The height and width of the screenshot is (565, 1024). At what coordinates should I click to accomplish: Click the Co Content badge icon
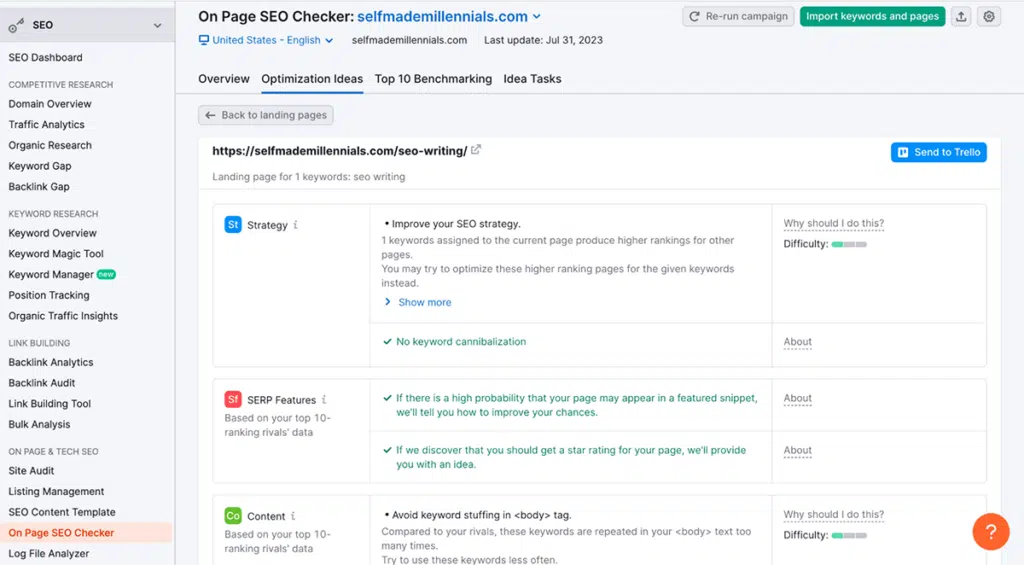pyautogui.click(x=232, y=515)
